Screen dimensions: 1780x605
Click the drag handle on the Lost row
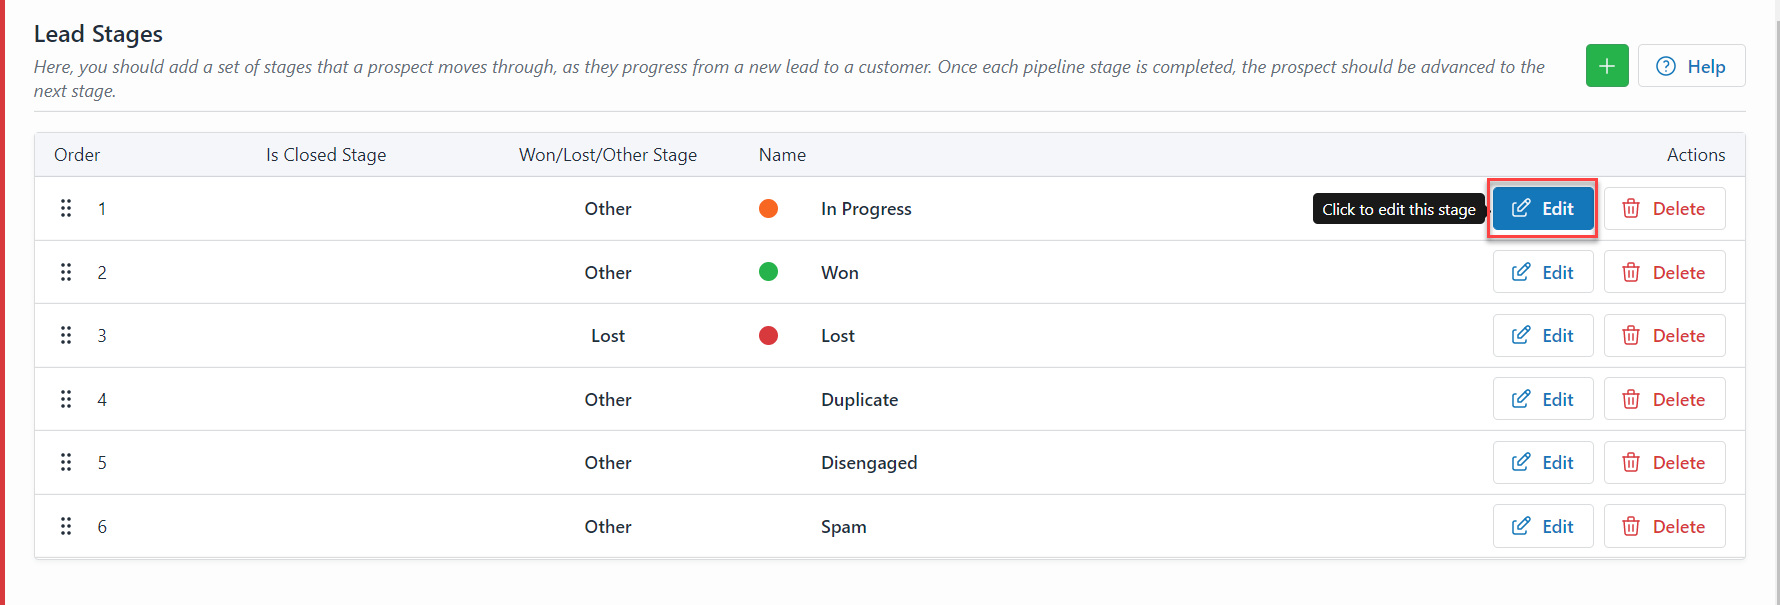coord(66,335)
